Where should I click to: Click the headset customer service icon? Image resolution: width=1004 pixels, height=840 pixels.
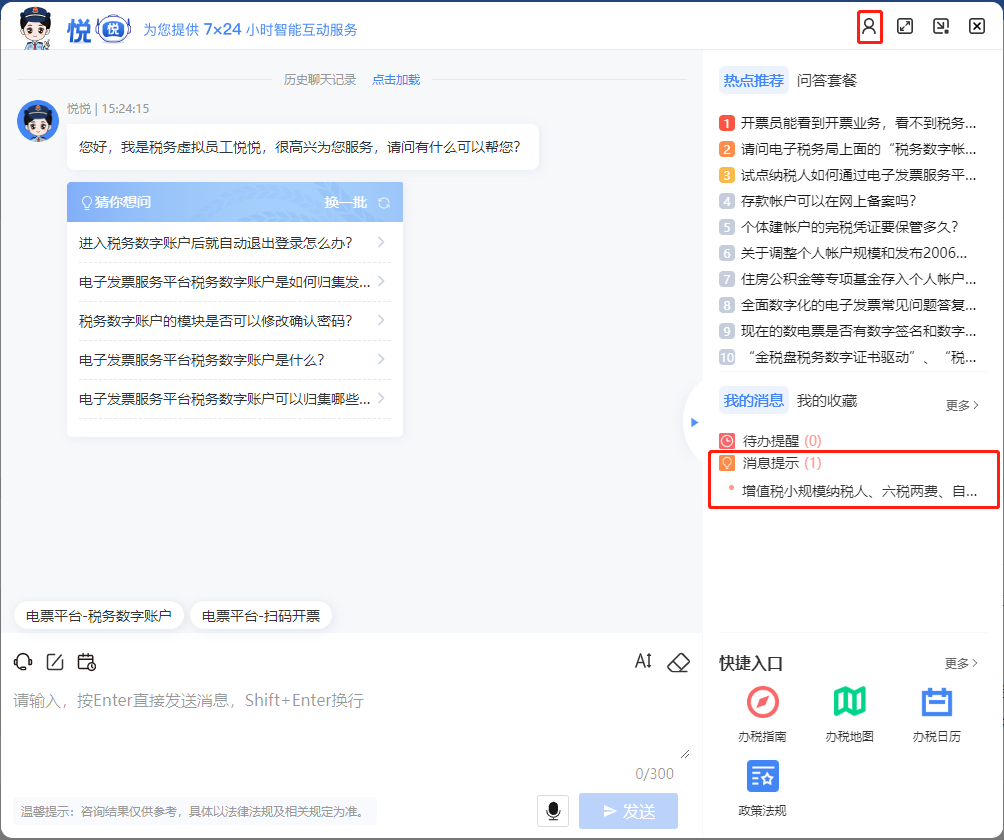point(23,662)
